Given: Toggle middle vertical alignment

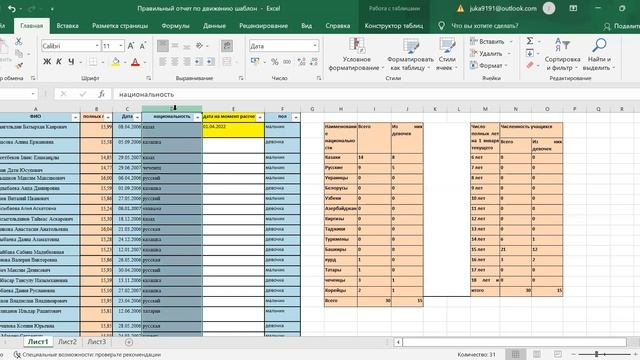Looking at the screenshot, I should point(175,46).
